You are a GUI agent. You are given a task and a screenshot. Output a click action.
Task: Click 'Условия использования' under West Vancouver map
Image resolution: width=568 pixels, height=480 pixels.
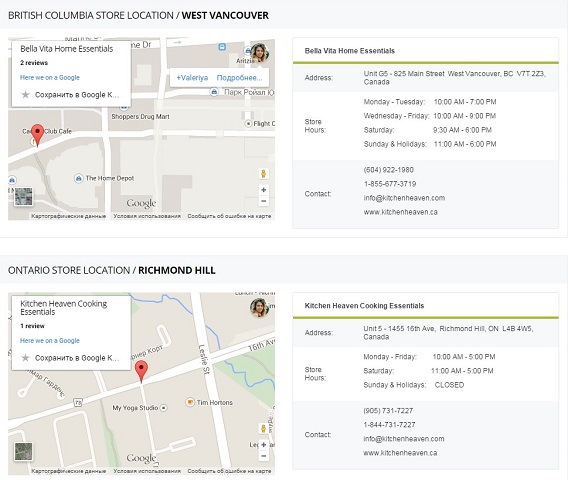pyautogui.click(x=147, y=216)
